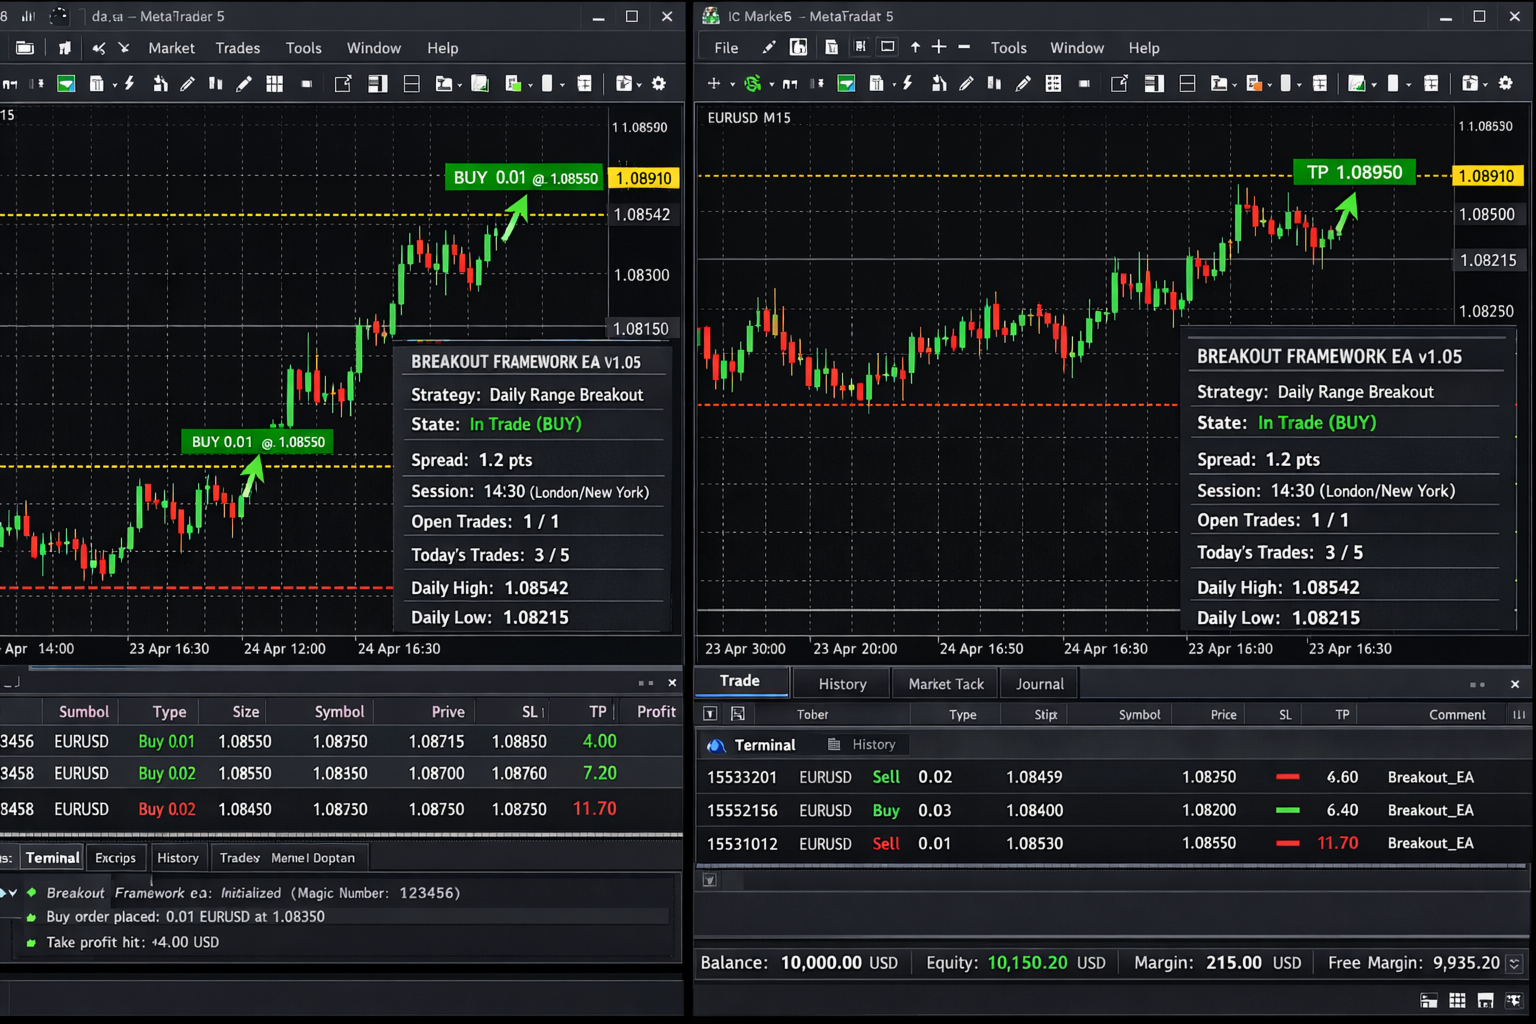The width and height of the screenshot is (1536, 1024).
Task: Click the folder icon in the left menu bar
Action: point(25,48)
